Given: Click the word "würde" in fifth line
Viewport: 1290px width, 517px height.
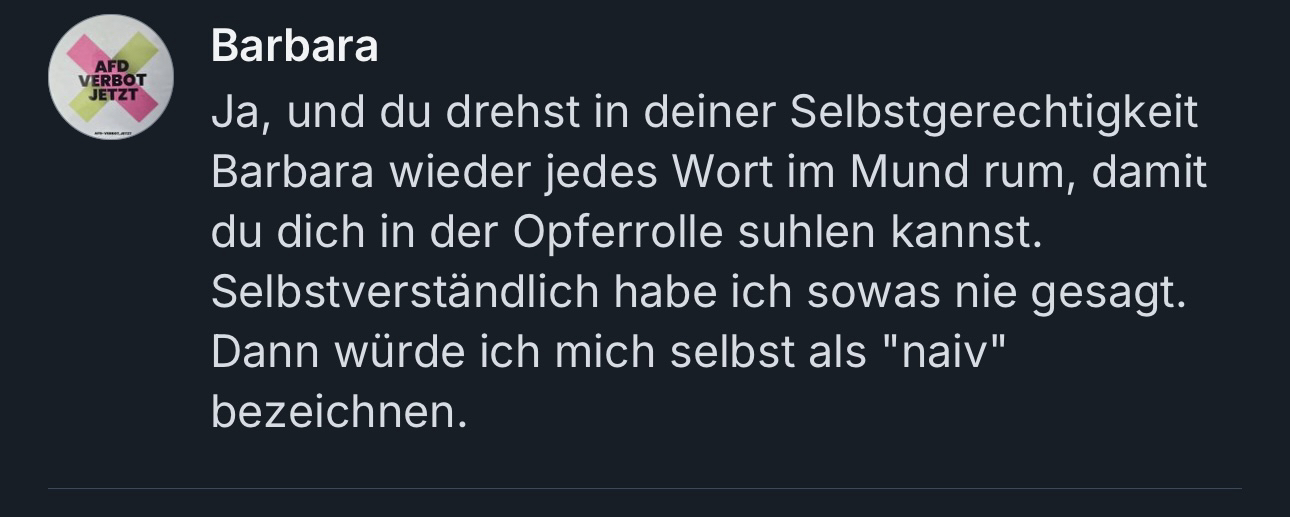Looking at the screenshot, I should click(x=368, y=353).
